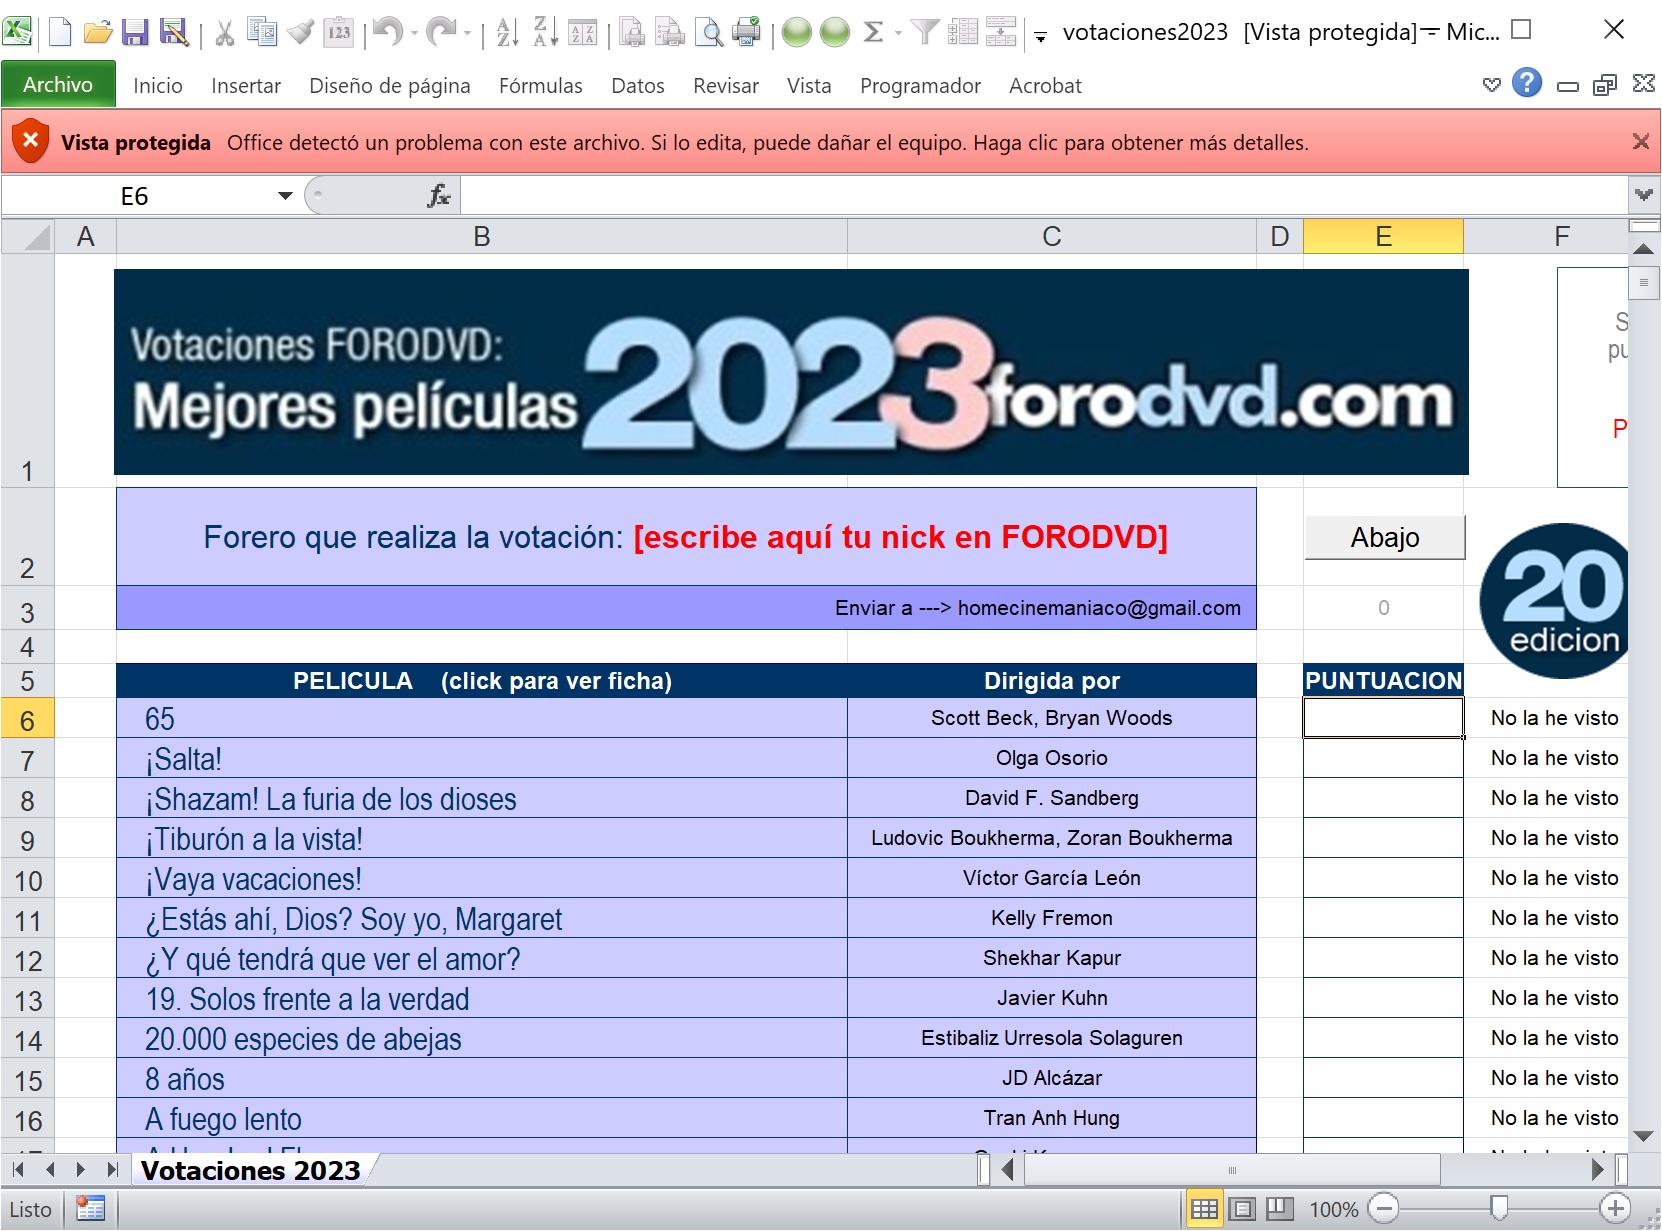Screen dimensions: 1662x1231
Task: Click the horizontal scrollbar right arrow
Action: coord(1596,1169)
